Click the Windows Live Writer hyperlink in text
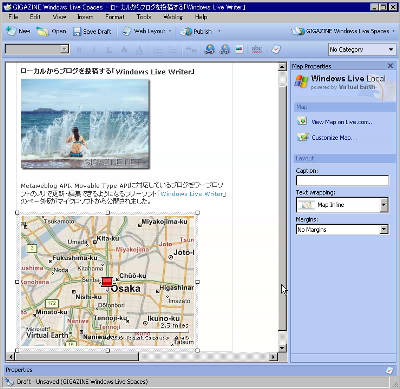 [193, 194]
